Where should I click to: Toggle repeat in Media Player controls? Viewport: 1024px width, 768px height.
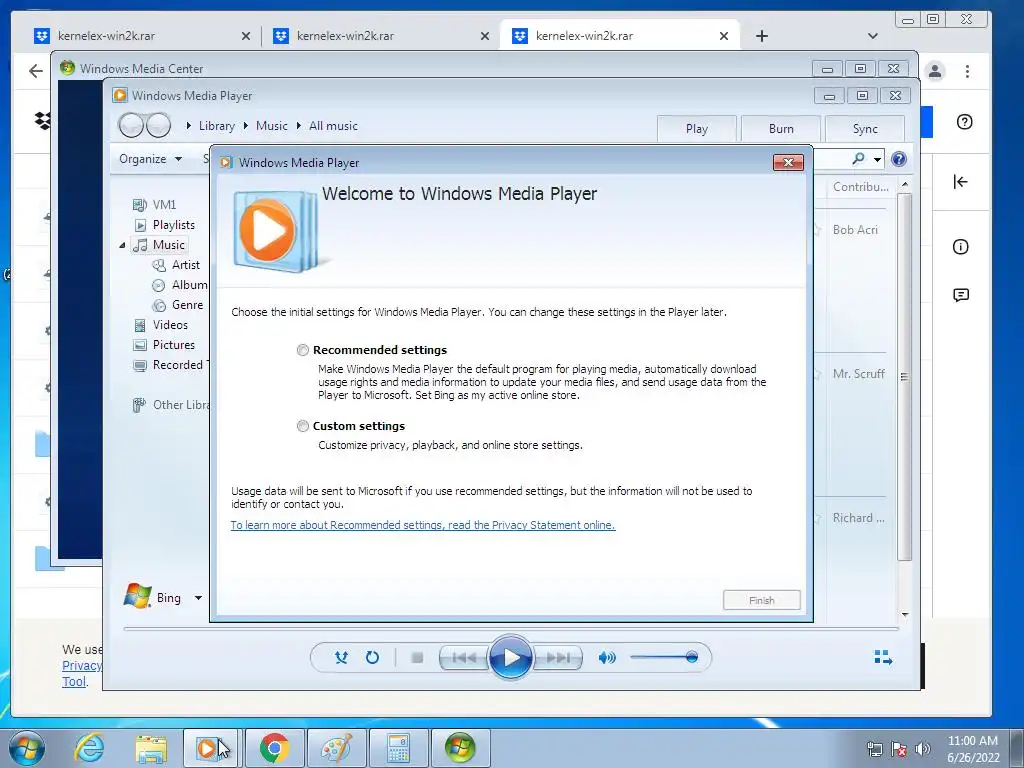pos(372,658)
